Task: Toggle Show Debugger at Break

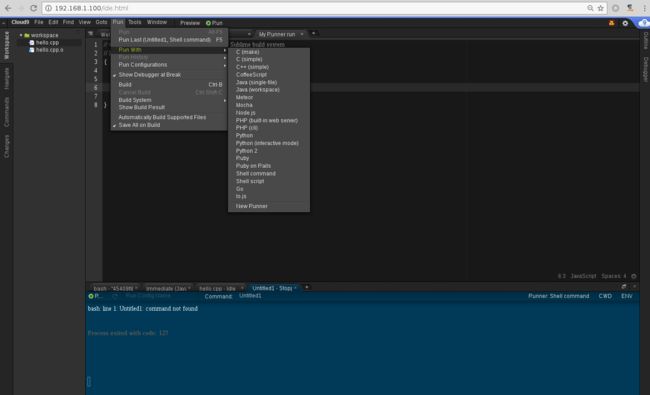Action: pos(169,75)
